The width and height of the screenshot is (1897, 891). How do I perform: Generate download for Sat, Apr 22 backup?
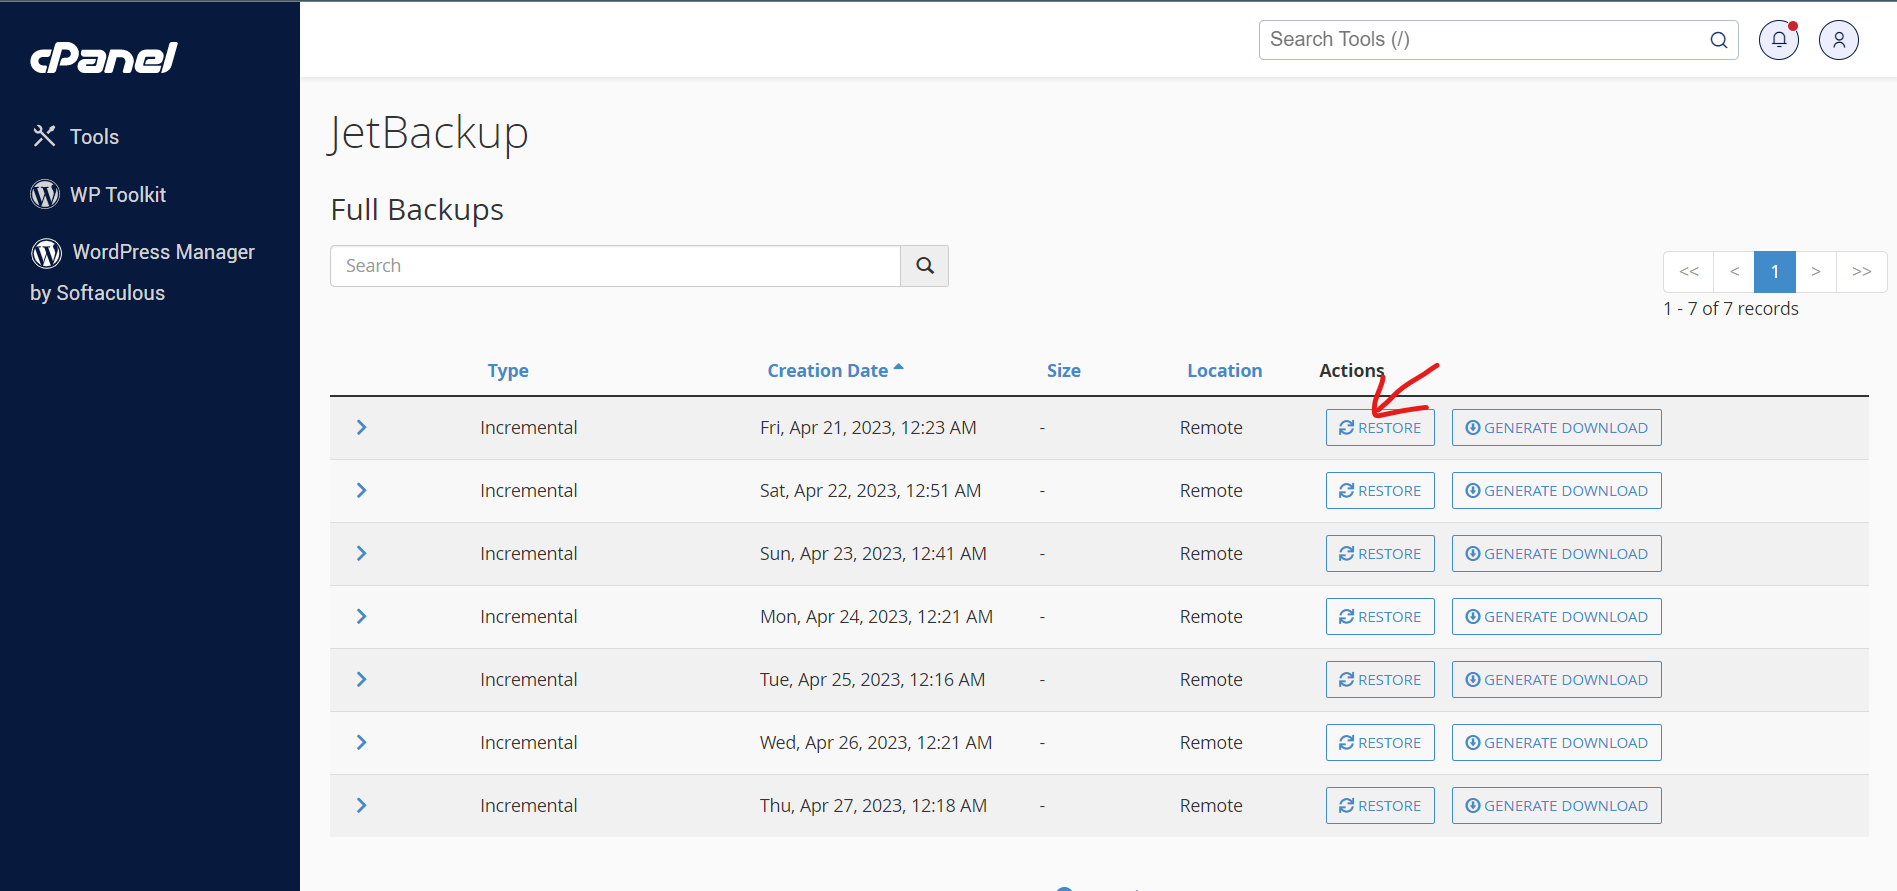(1557, 491)
